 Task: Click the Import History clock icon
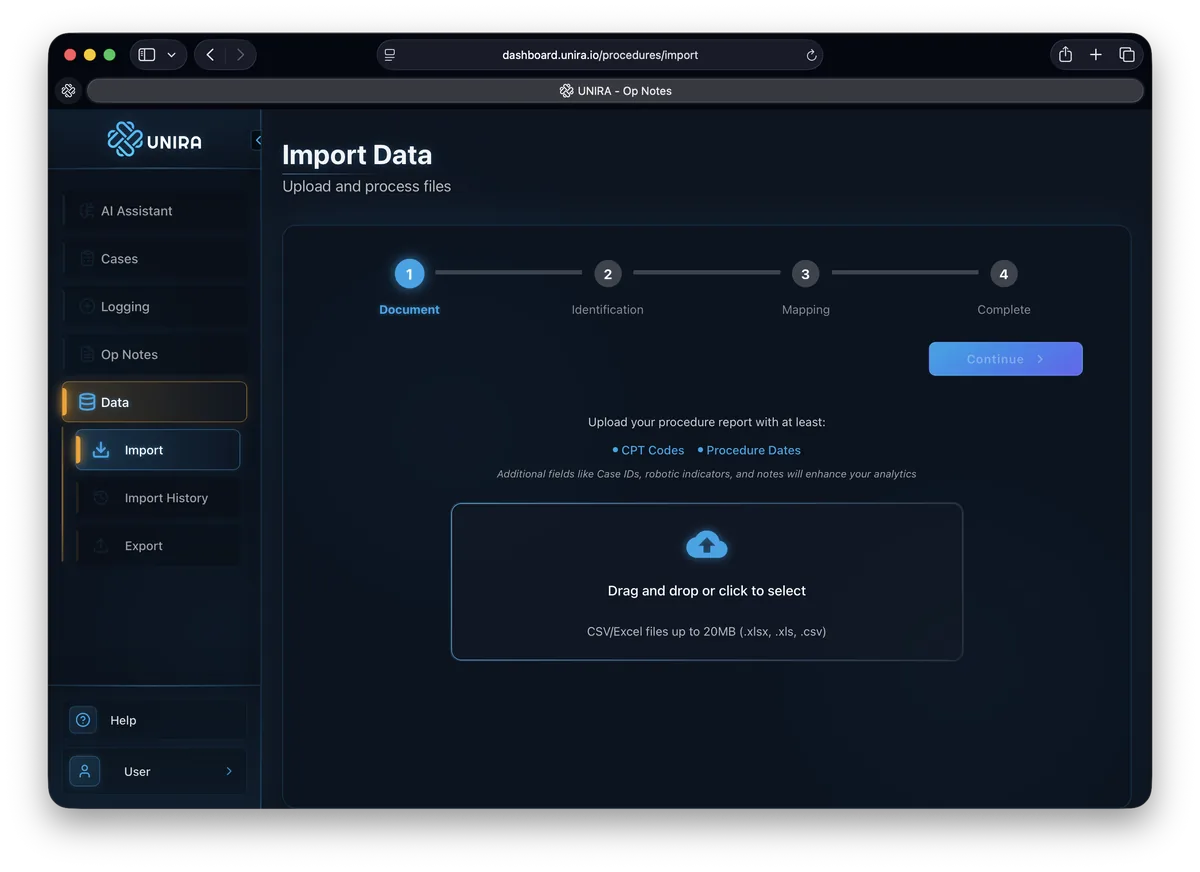[101, 498]
